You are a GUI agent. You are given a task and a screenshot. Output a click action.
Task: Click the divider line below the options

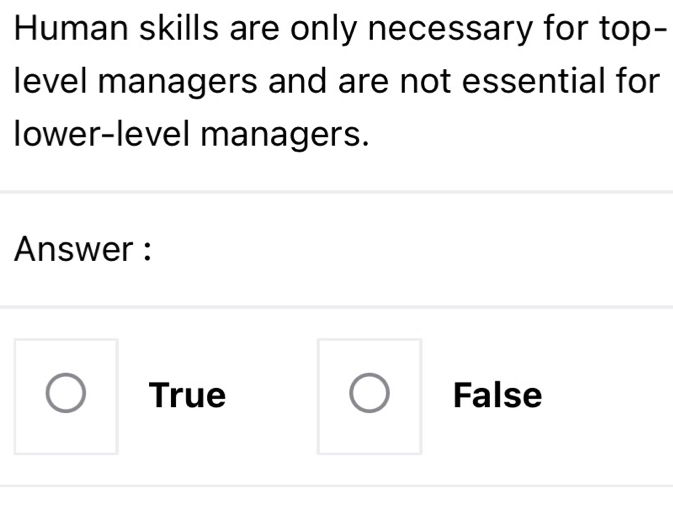(336, 486)
